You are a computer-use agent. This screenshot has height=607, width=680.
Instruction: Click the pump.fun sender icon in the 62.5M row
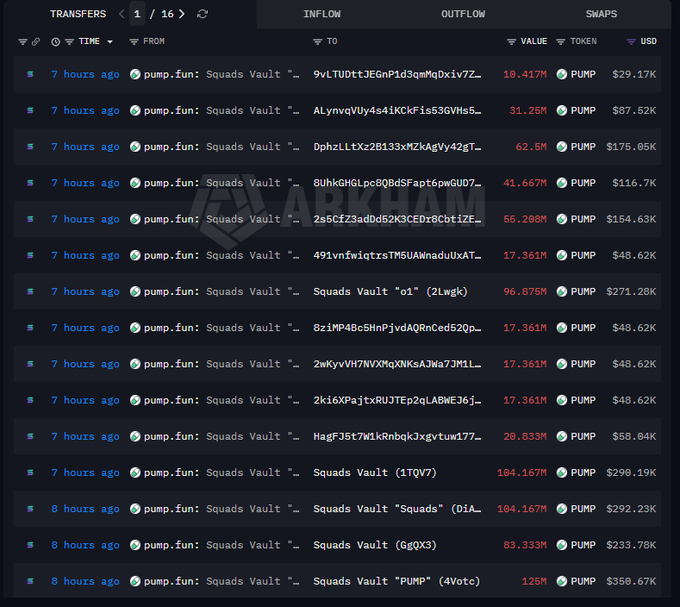[x=135, y=147]
